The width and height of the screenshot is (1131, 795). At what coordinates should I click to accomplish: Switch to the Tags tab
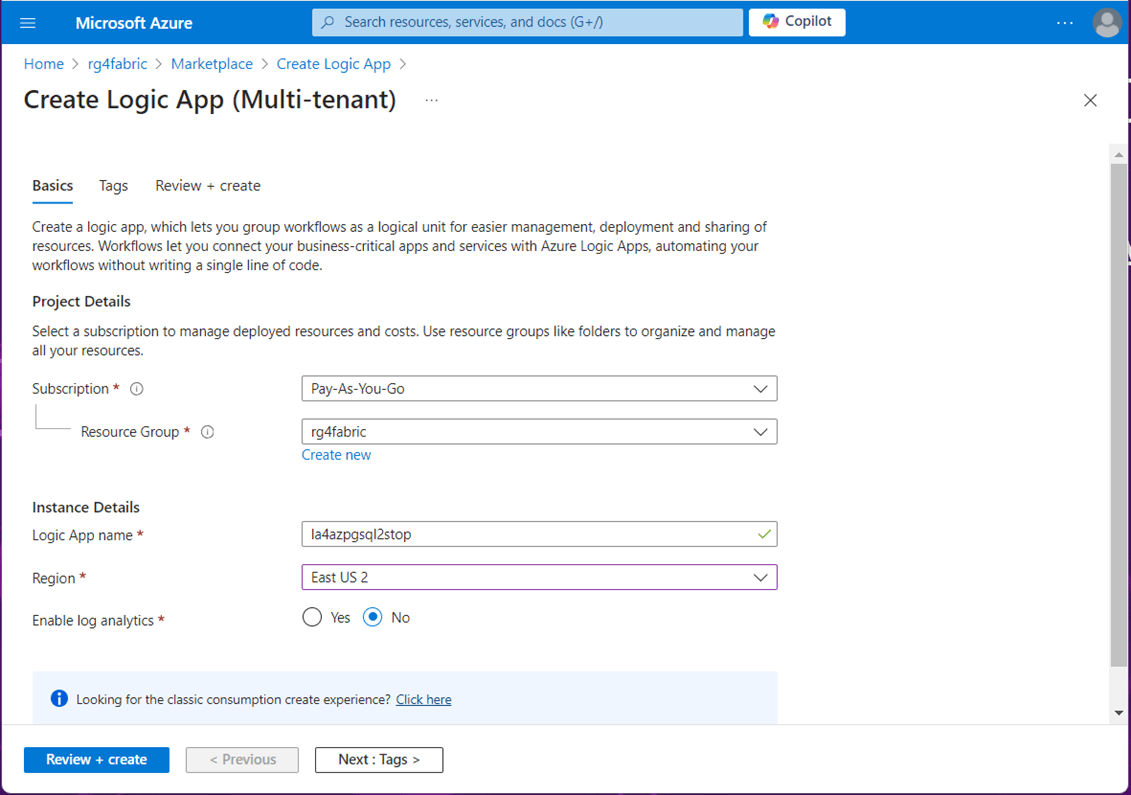click(113, 186)
